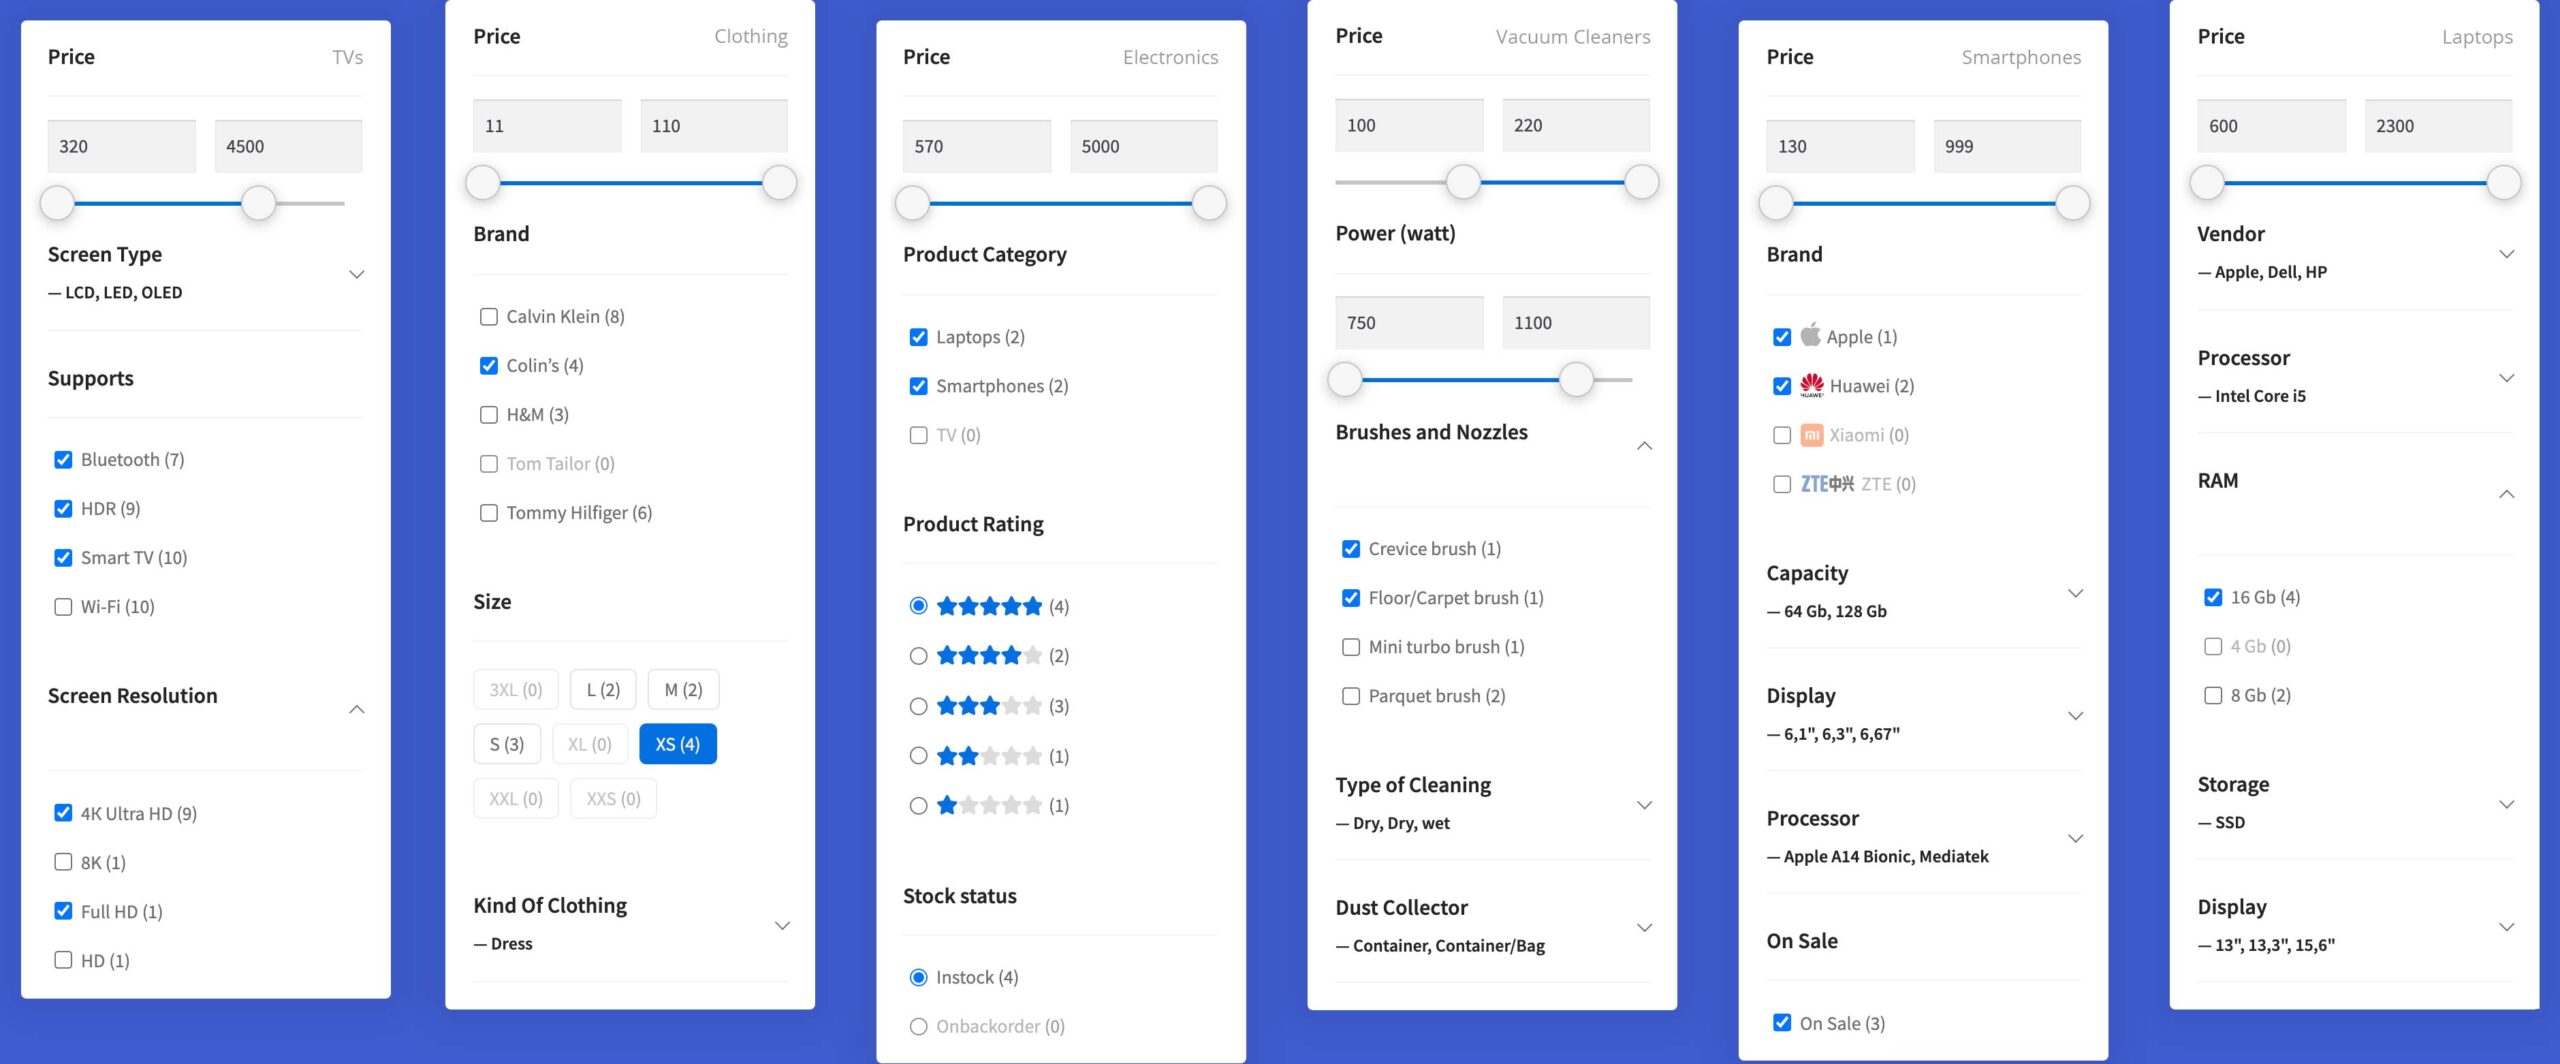Choose the four-star rating stars
The image size is (2560, 1064).
point(989,656)
